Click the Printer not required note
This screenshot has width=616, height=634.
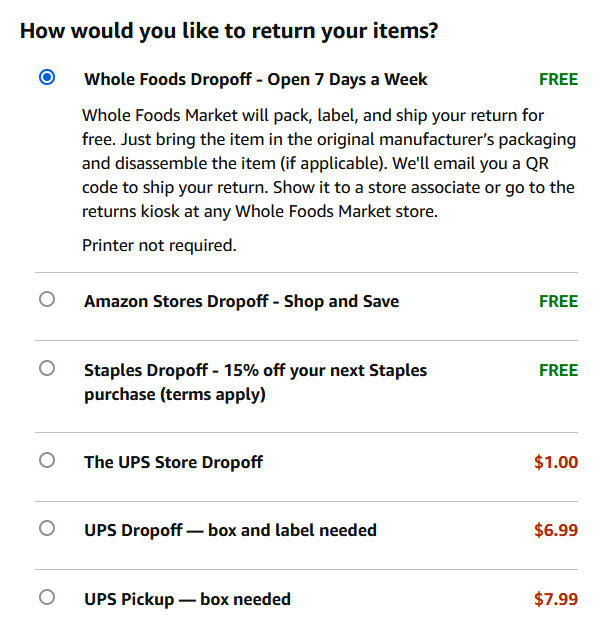point(159,245)
